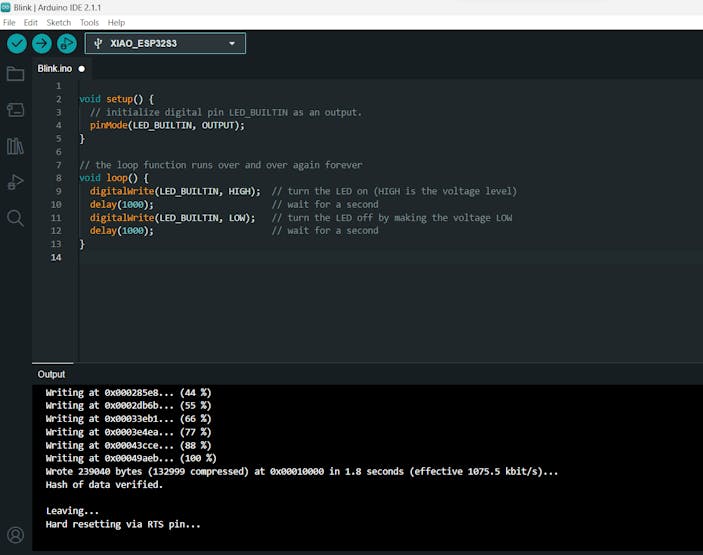Start the debugger from the toolbar
Viewport: 703px width, 555px height.
[66, 43]
